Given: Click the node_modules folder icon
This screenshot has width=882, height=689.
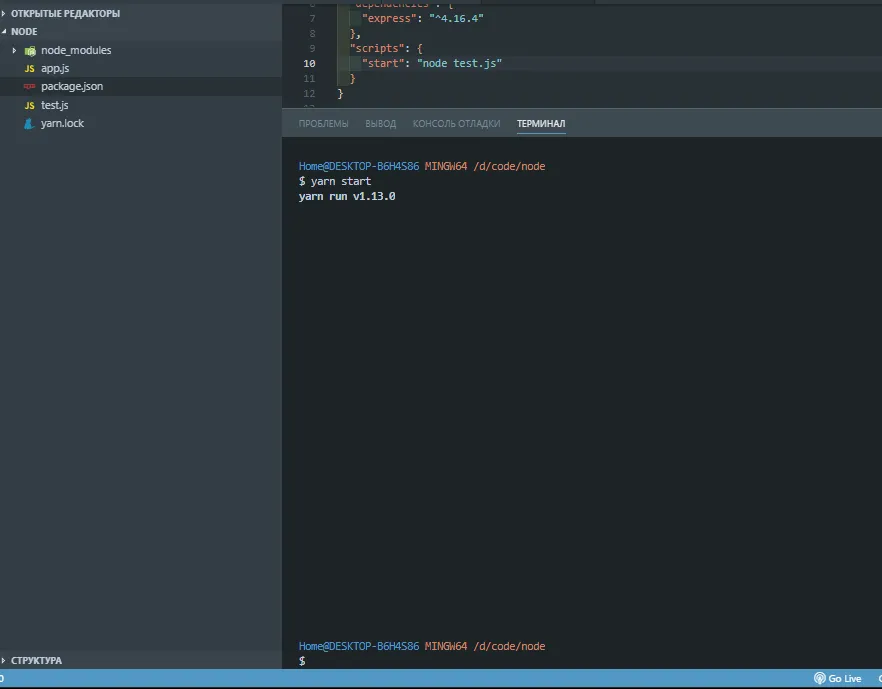Looking at the screenshot, I should [x=30, y=51].
